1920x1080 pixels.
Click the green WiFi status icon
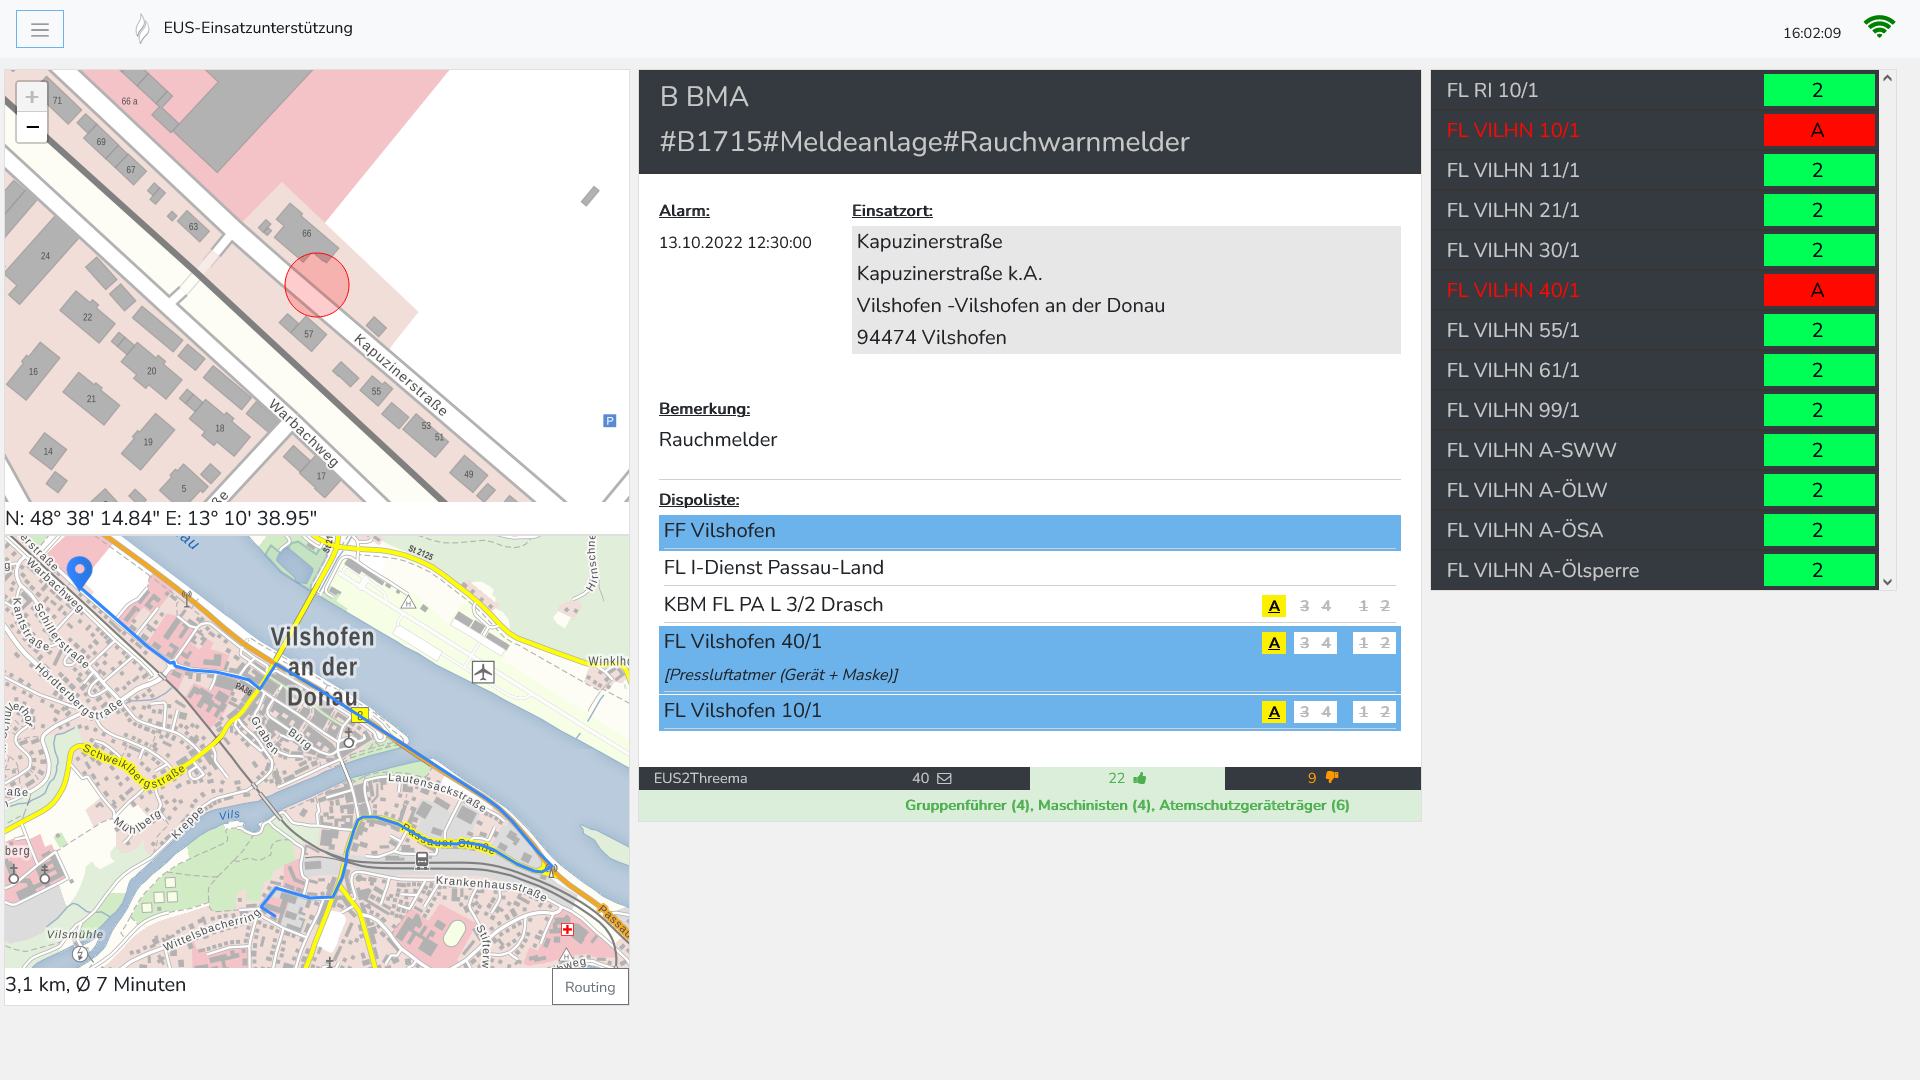pos(1879,27)
